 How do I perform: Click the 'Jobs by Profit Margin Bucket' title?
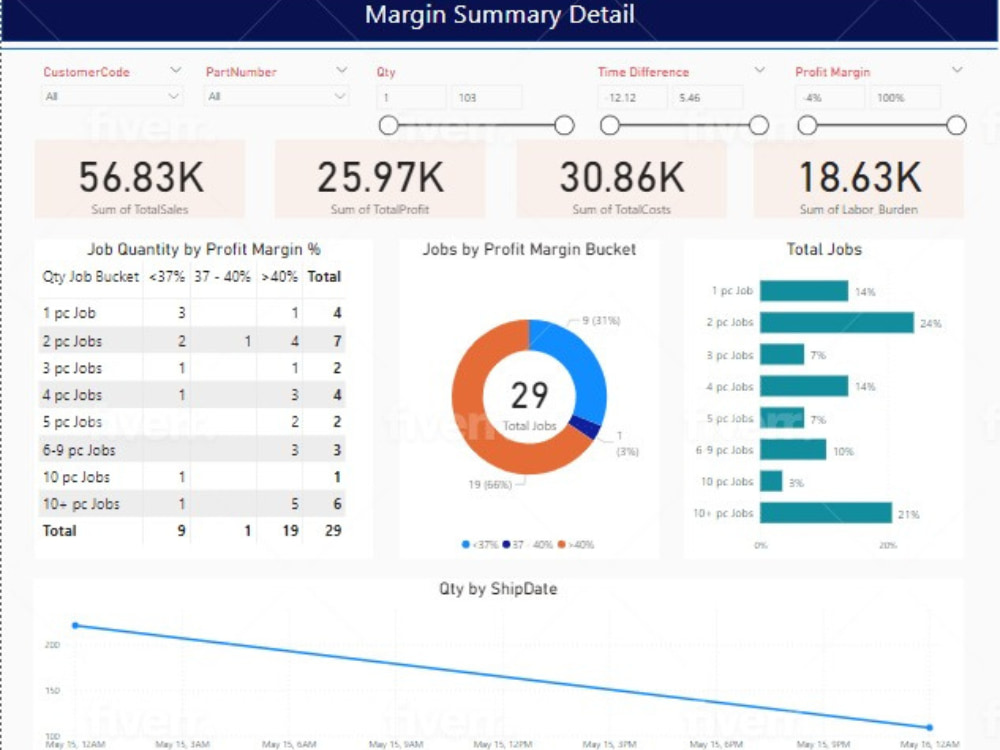click(x=529, y=249)
